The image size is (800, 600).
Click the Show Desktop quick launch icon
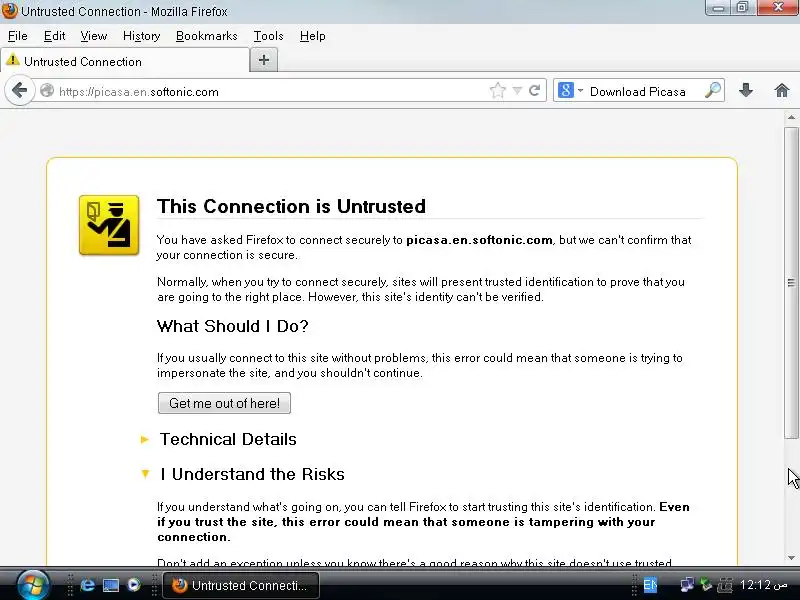pyautogui.click(x=111, y=585)
